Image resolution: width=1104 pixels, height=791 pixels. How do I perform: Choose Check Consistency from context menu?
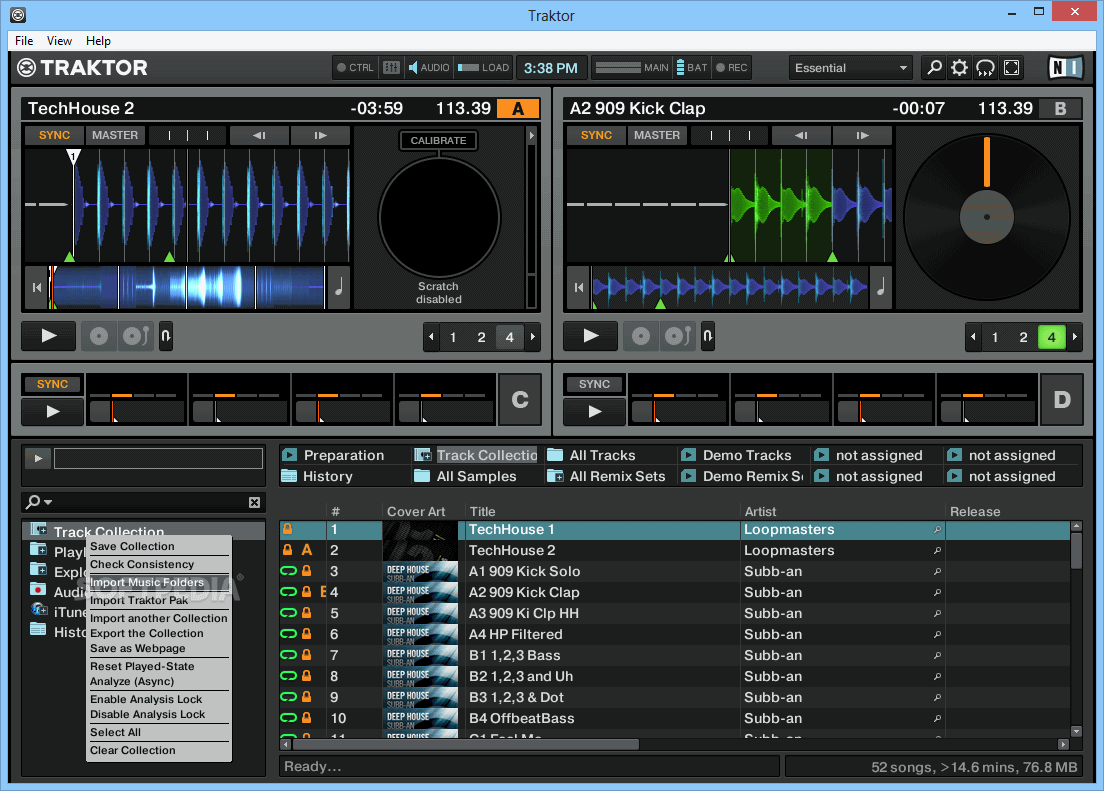pos(142,564)
